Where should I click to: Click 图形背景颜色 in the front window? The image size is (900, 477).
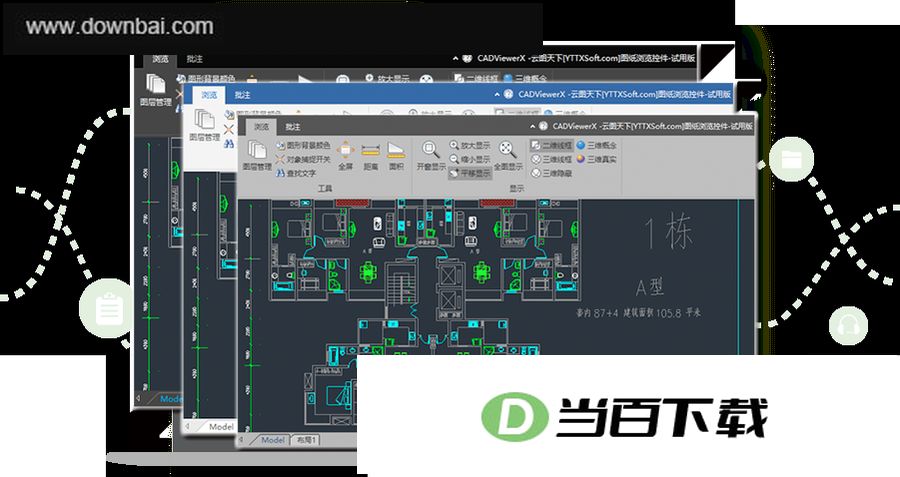pyautogui.click(x=303, y=146)
